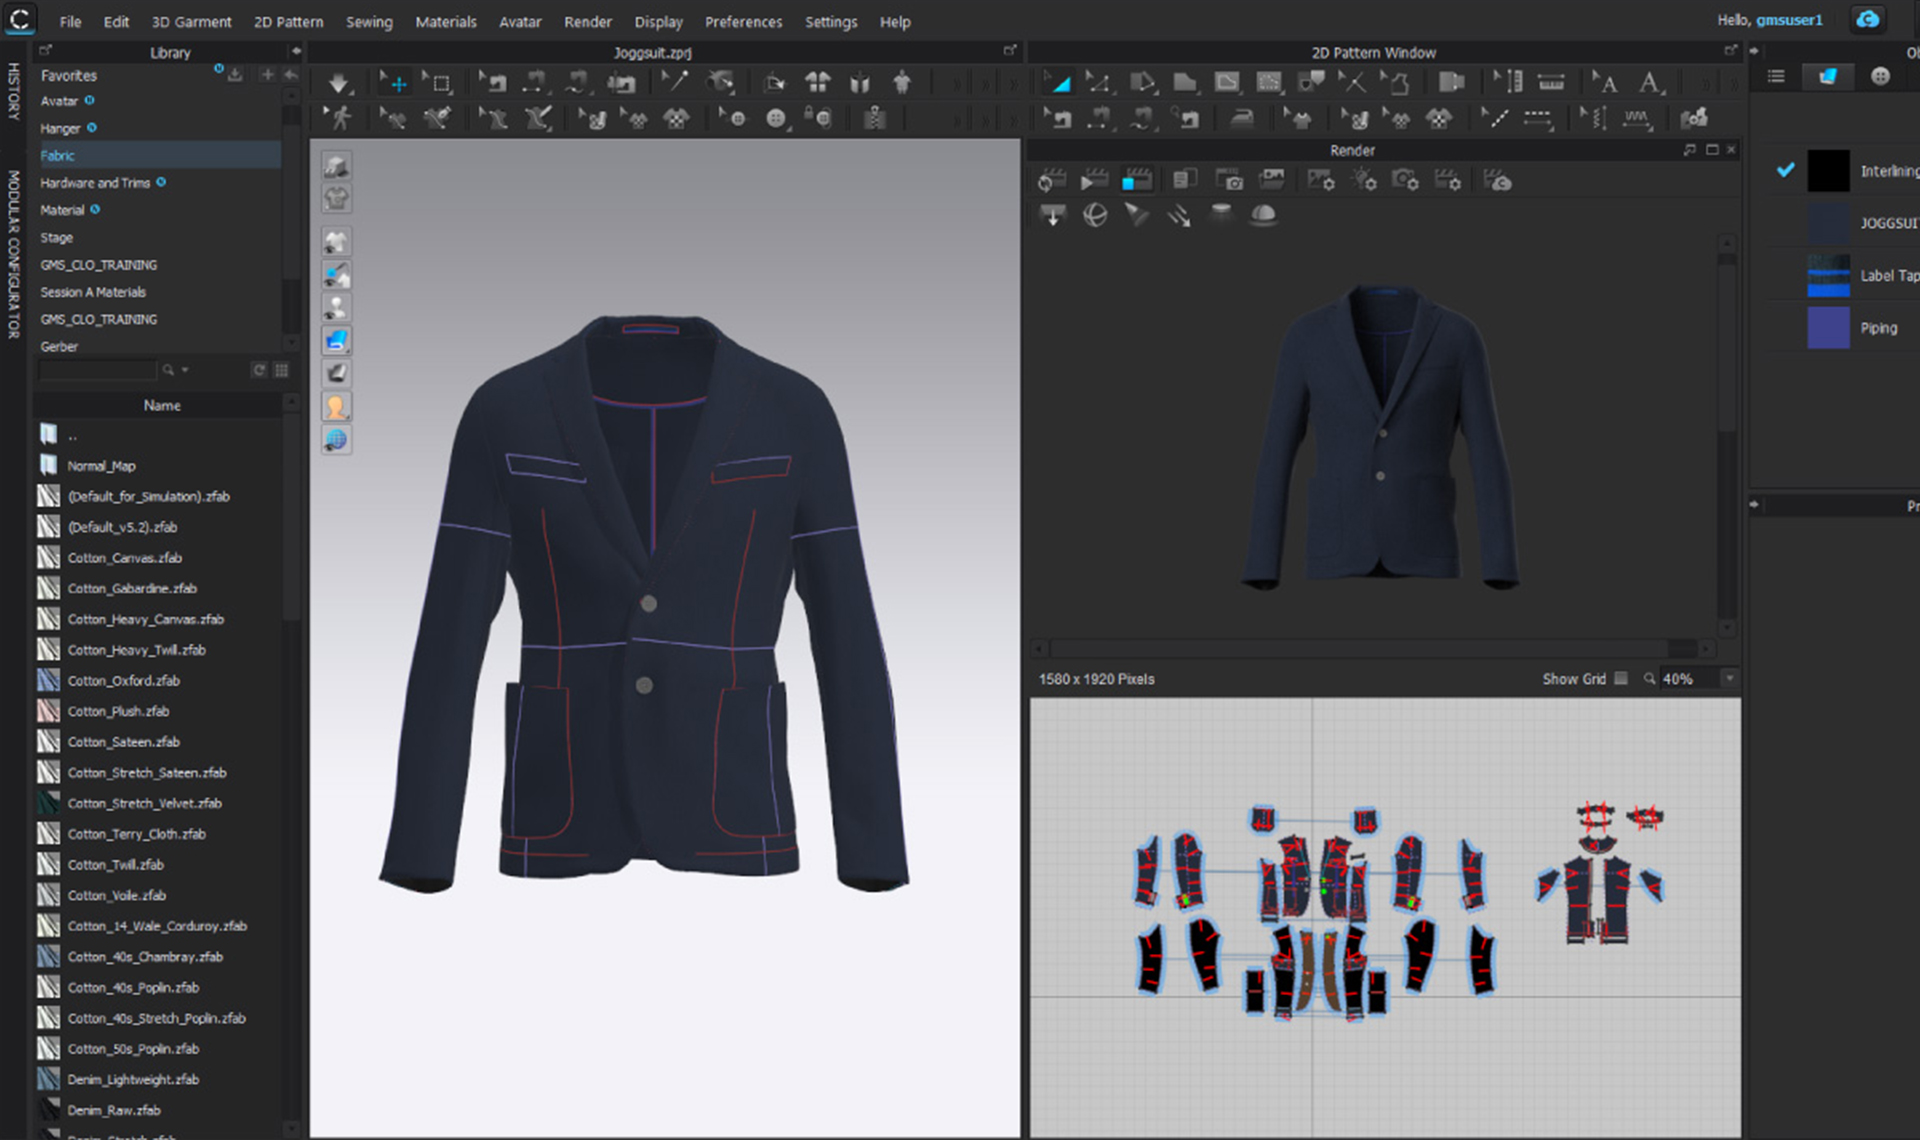
Task: Click the Cotton_Oxford.zfab fabric
Action: [x=123, y=681]
